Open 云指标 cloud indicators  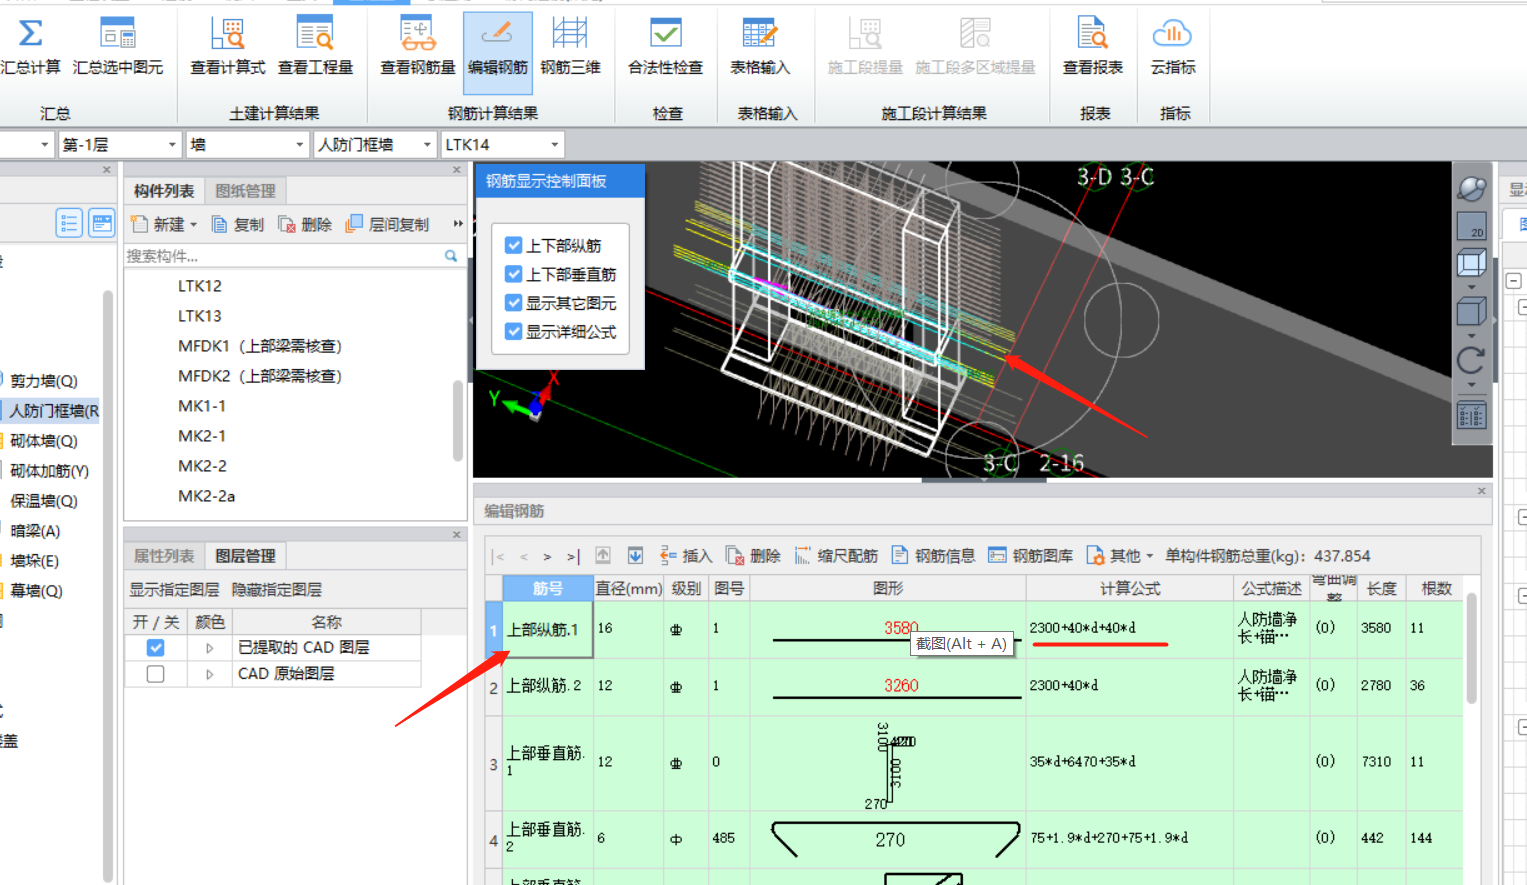point(1172,47)
